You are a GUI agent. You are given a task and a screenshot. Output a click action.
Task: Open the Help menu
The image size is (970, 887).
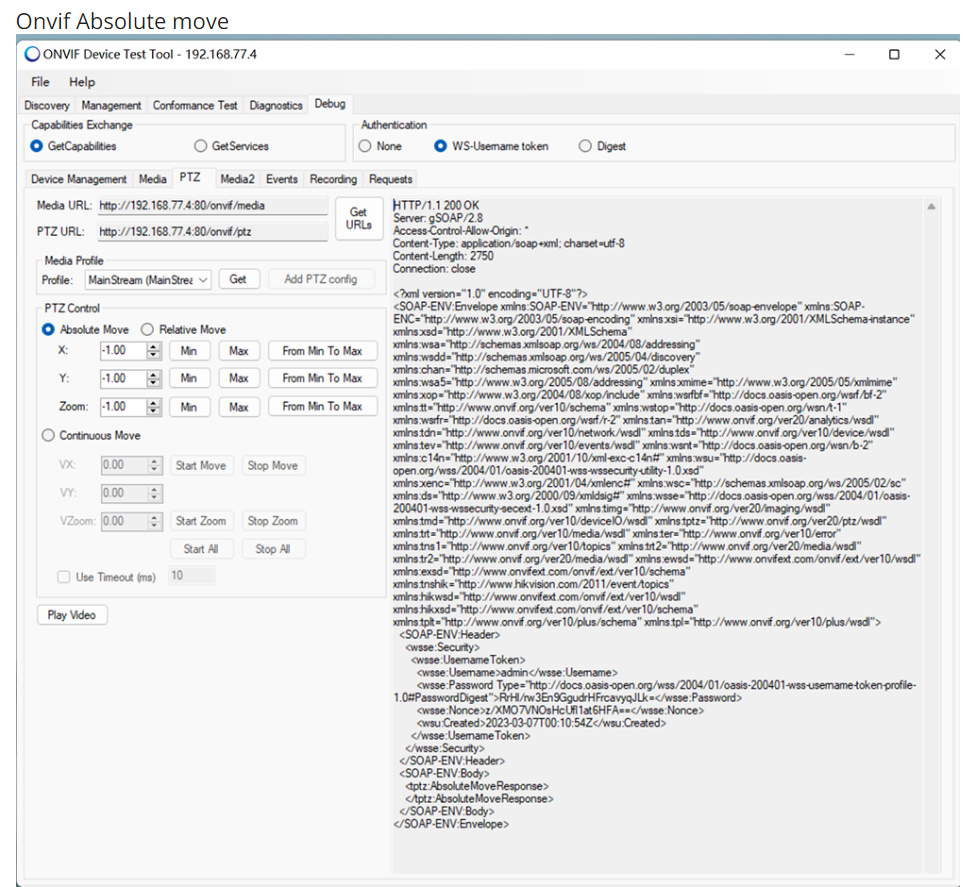pyautogui.click(x=82, y=82)
